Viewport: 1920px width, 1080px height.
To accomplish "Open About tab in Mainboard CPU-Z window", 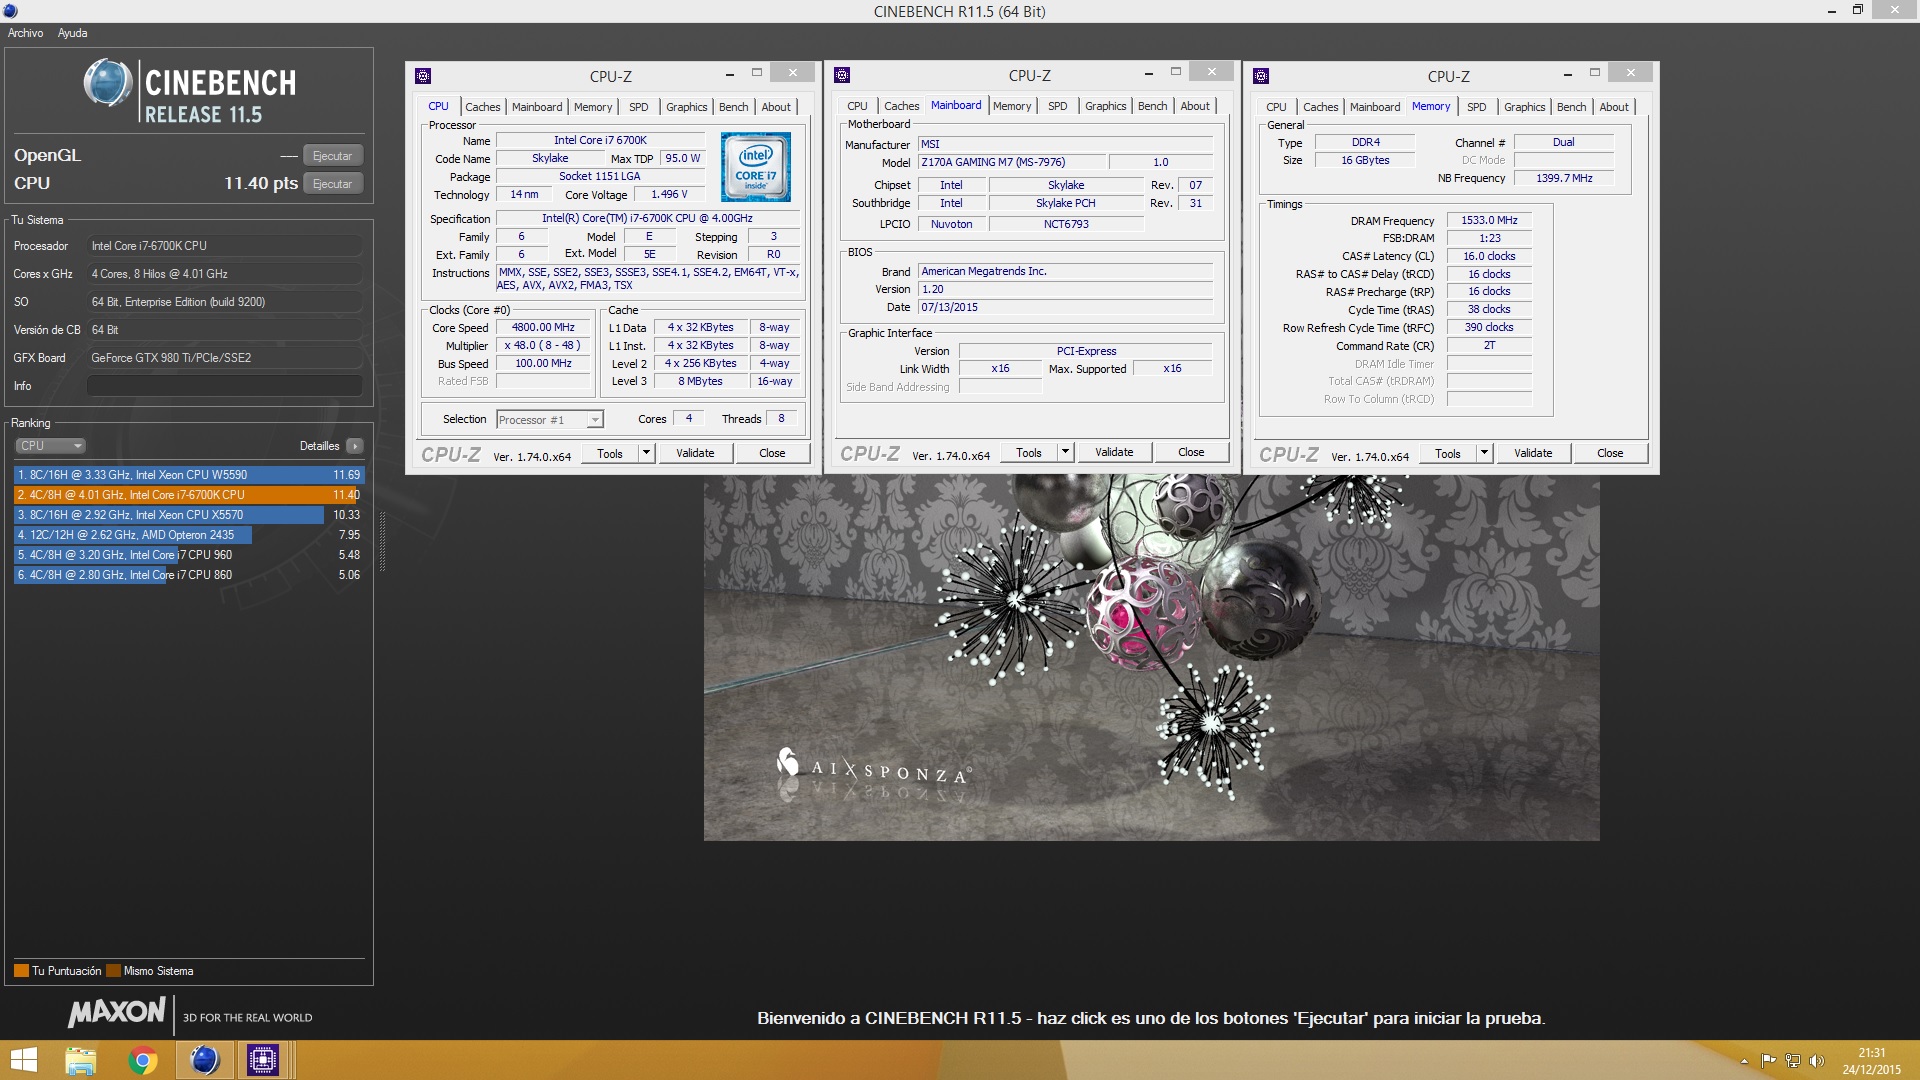I will [x=1195, y=106].
